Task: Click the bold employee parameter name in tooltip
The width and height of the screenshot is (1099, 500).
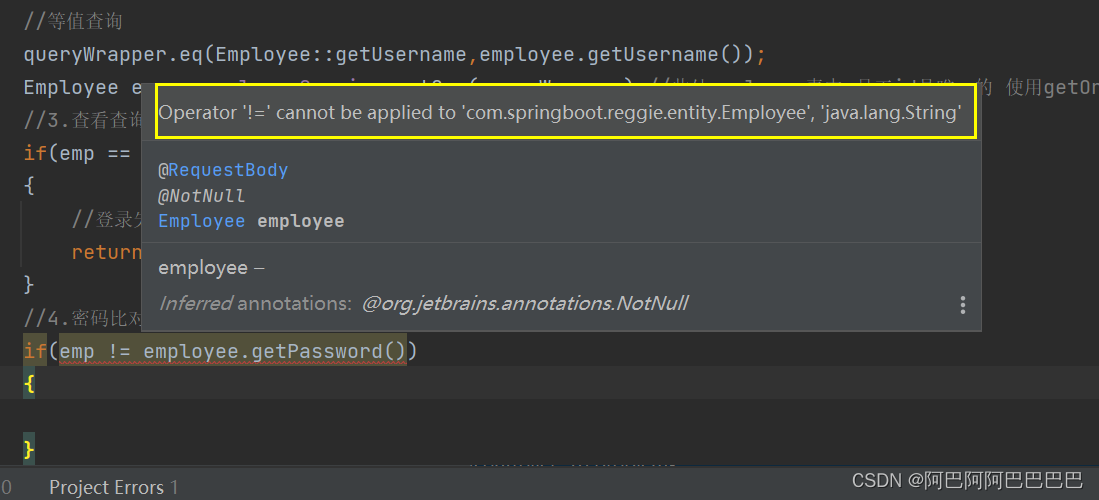Action: [301, 221]
